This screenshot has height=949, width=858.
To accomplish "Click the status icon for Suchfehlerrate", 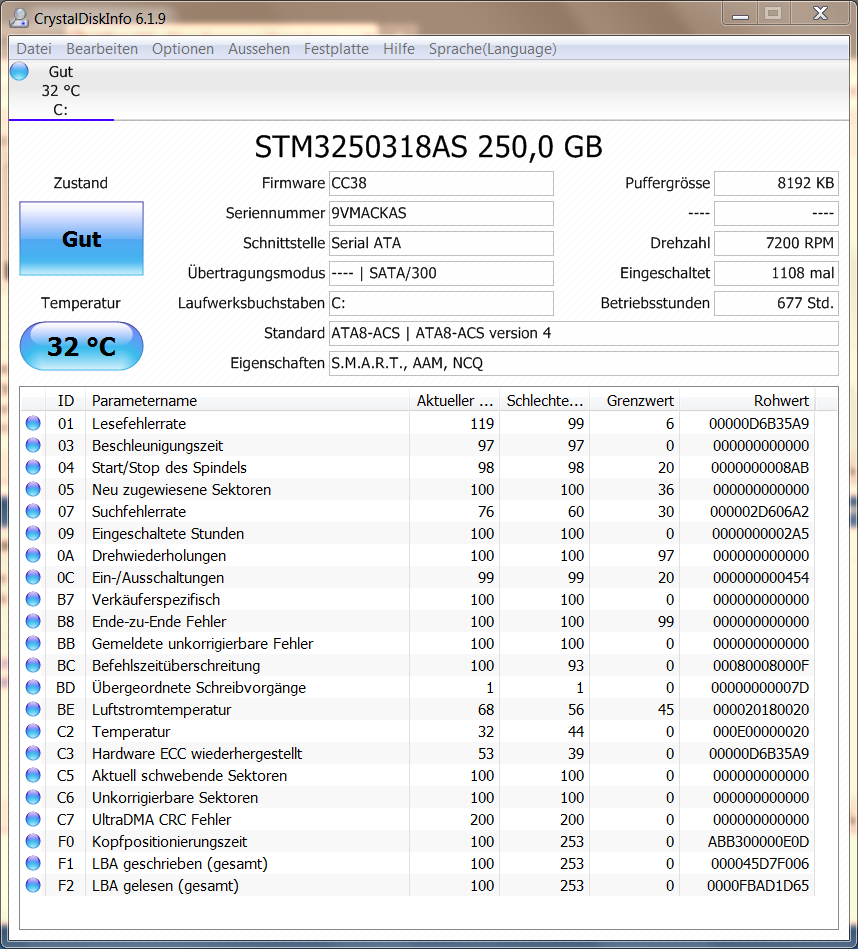I will (33, 511).
